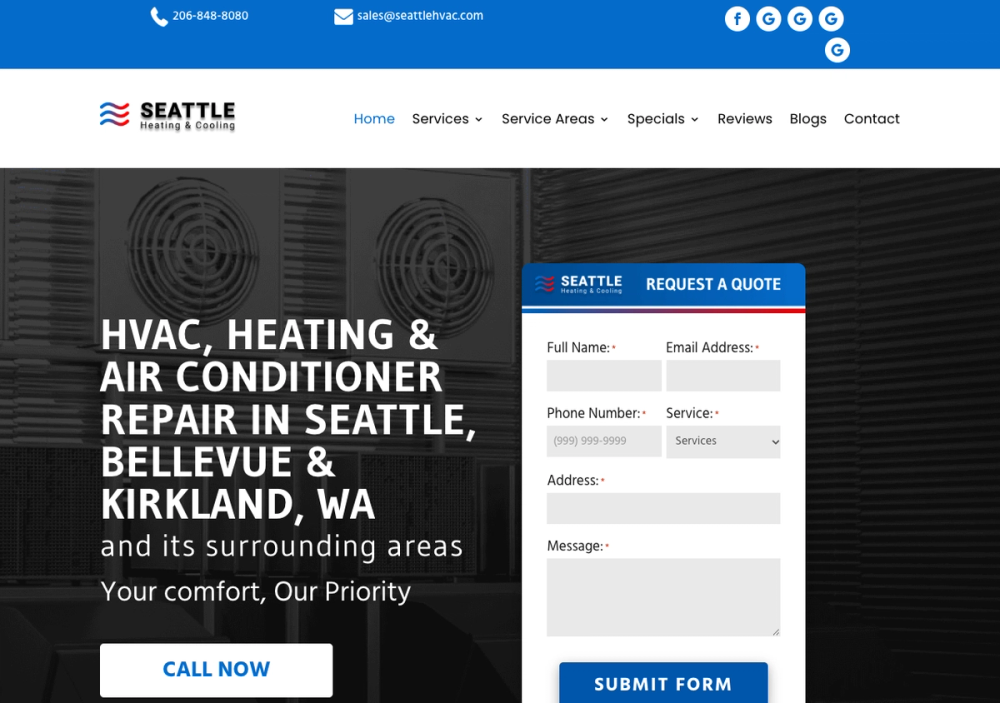Go to the Home menu item
Screen dimensions: 1000x703
click(374, 119)
